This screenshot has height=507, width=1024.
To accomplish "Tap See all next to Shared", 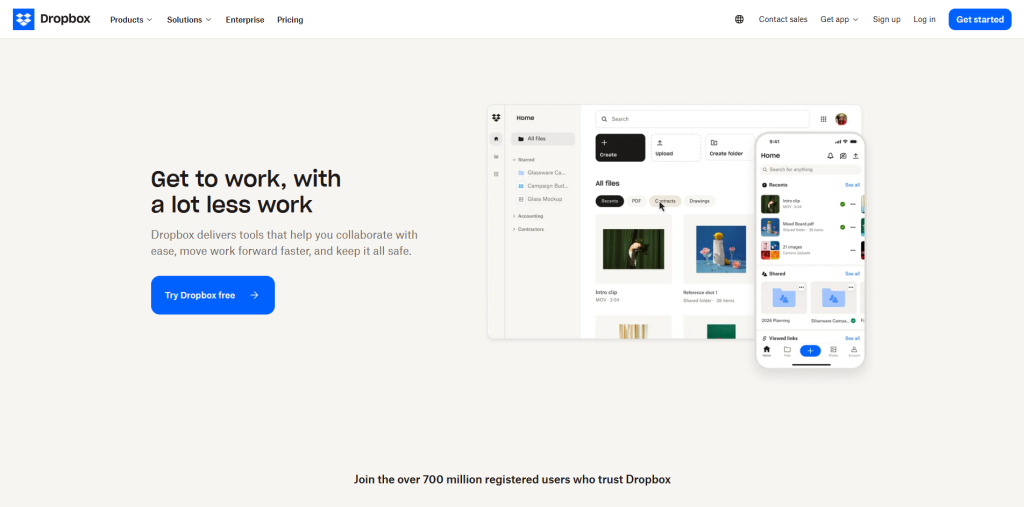I will [852, 274].
